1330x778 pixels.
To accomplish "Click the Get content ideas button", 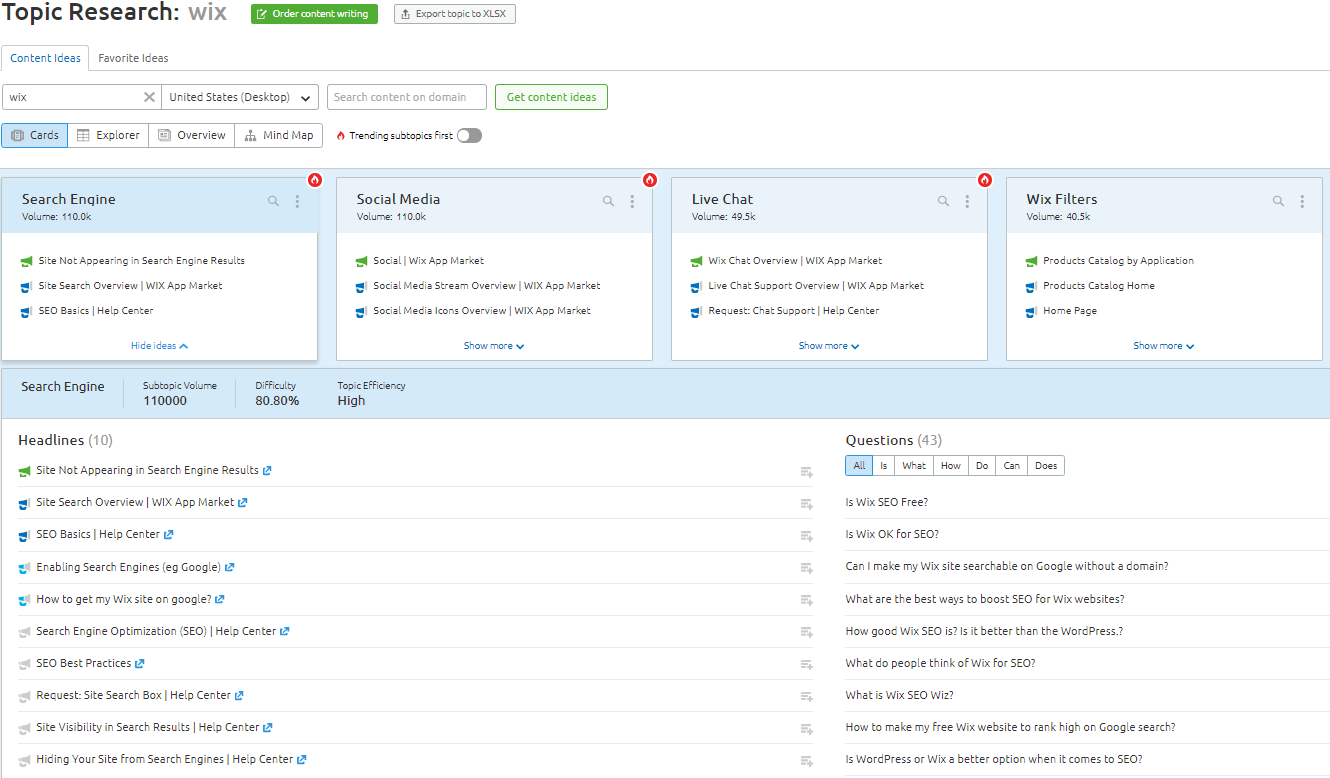I will 551,96.
